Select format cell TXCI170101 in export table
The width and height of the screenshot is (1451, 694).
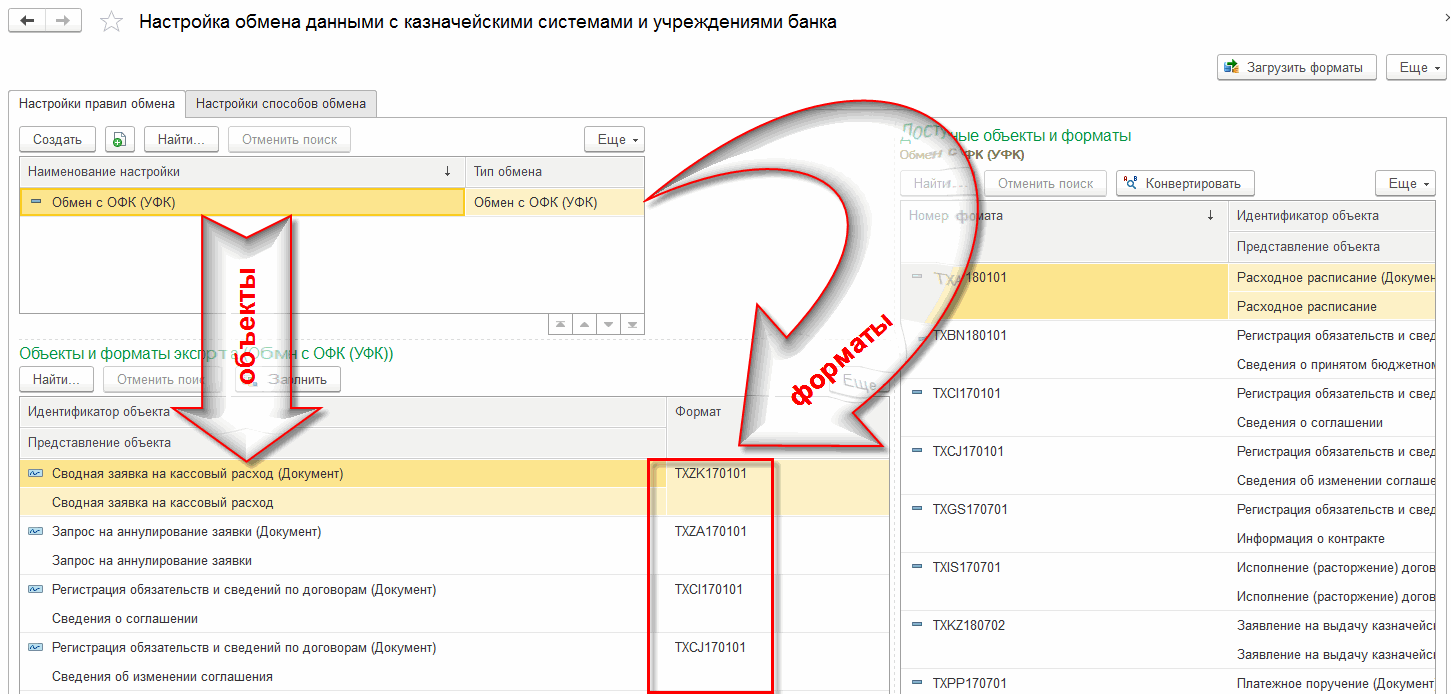pyautogui.click(x=709, y=590)
